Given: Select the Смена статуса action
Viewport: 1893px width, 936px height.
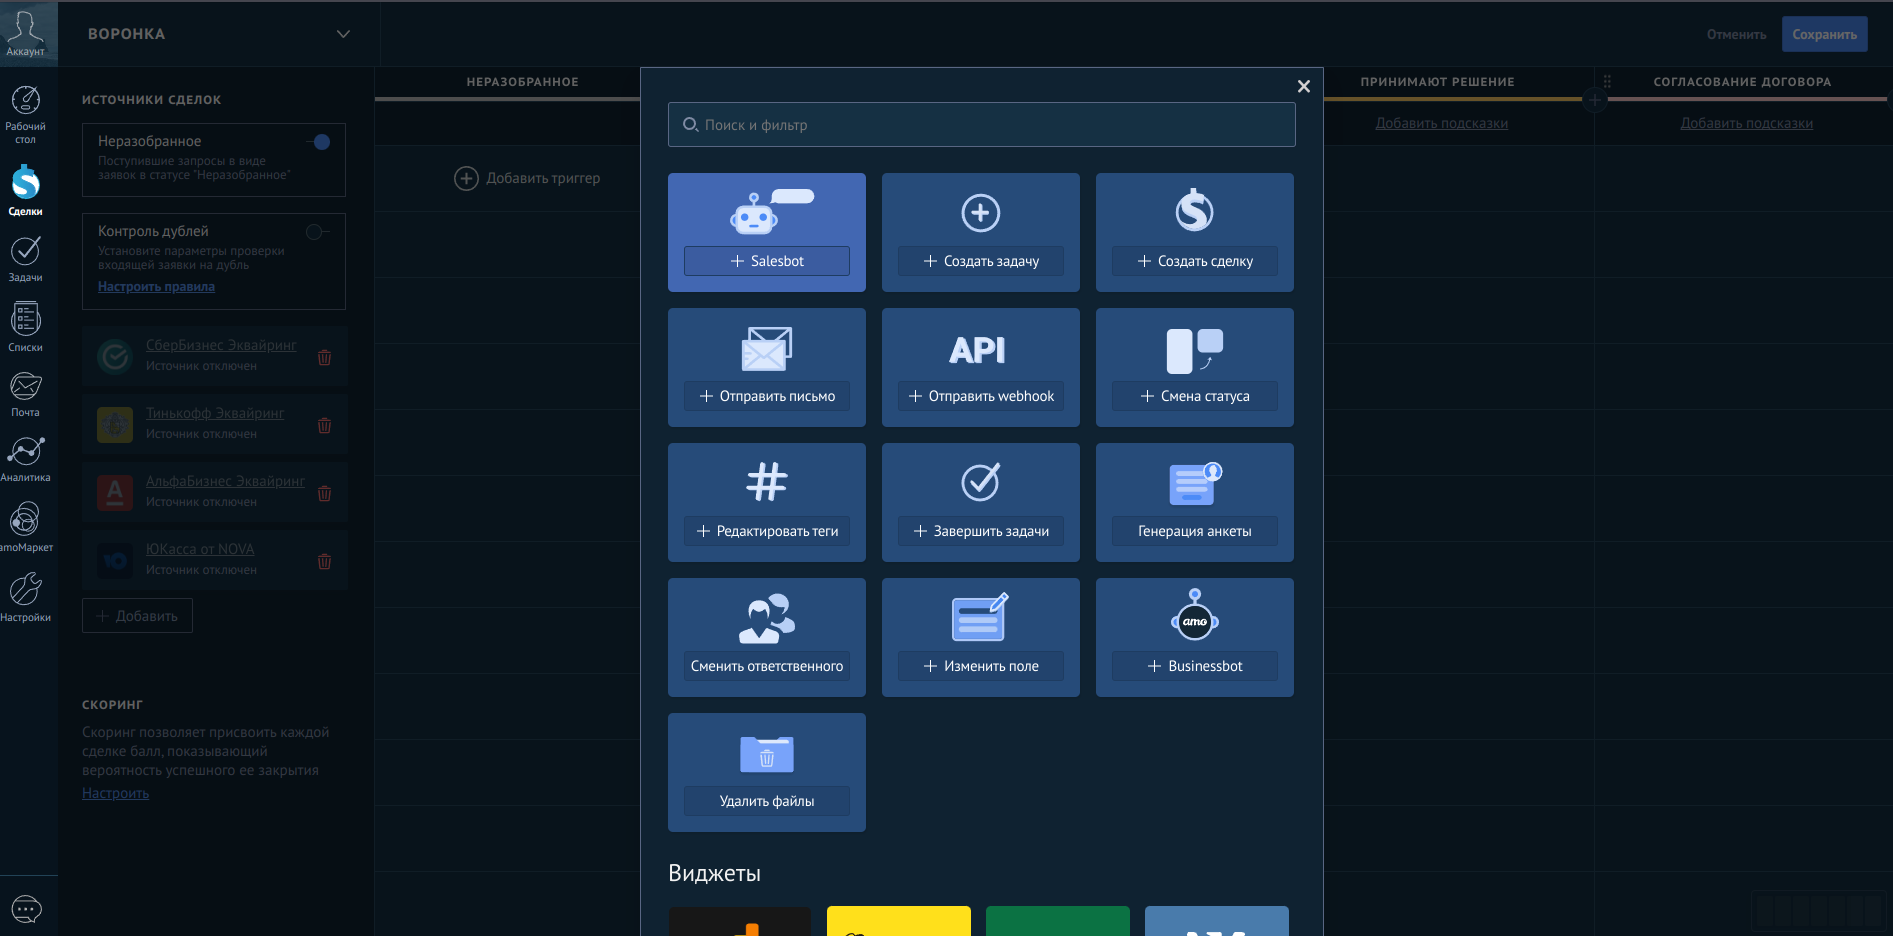Looking at the screenshot, I should (x=1194, y=396).
